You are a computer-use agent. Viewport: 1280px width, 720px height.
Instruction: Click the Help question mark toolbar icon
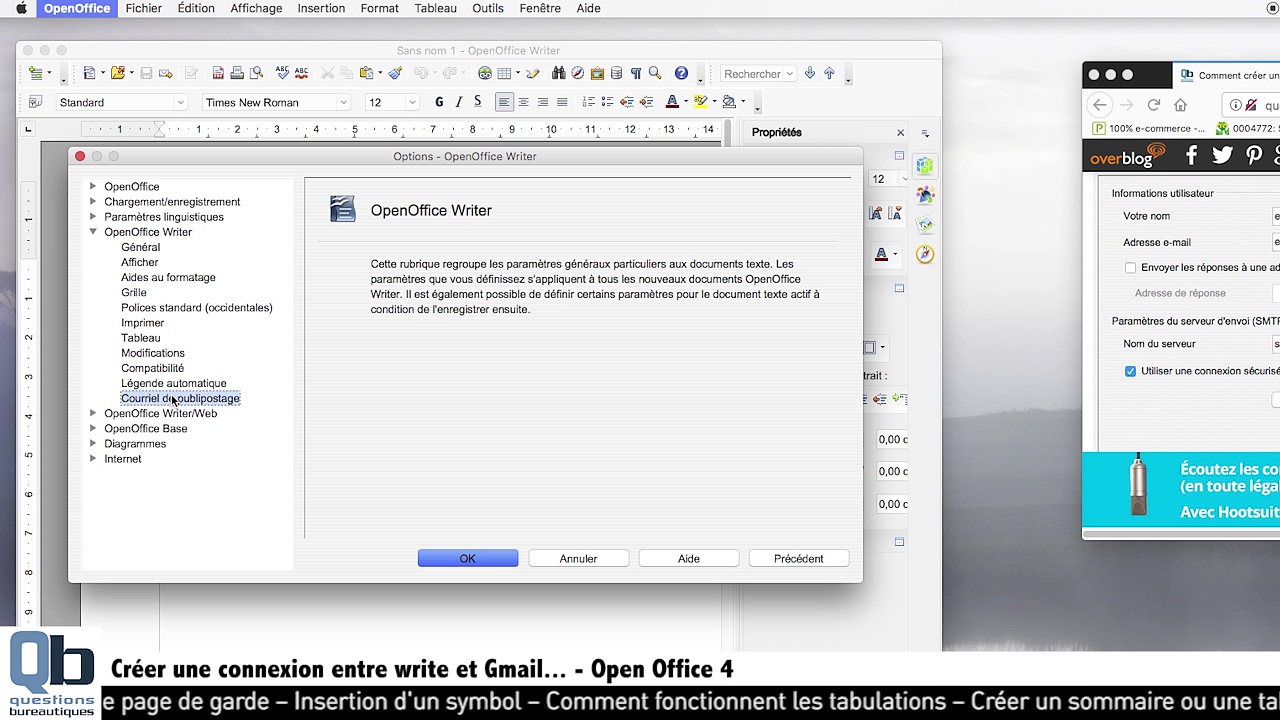coord(681,73)
